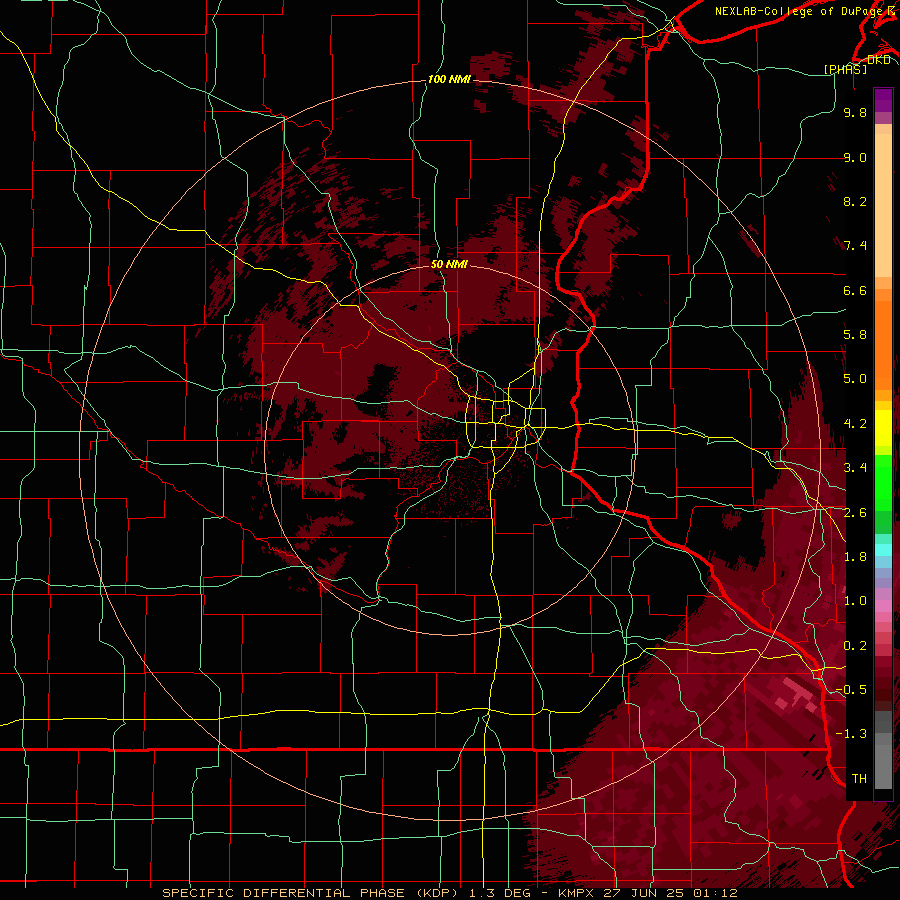Click the 8.2 scale value label

coord(855,201)
